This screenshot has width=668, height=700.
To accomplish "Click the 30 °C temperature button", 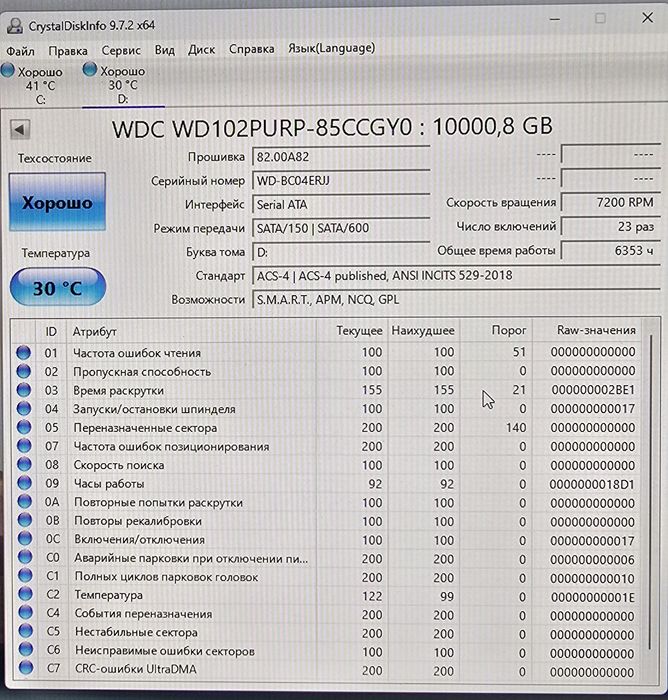I will click(x=58, y=287).
